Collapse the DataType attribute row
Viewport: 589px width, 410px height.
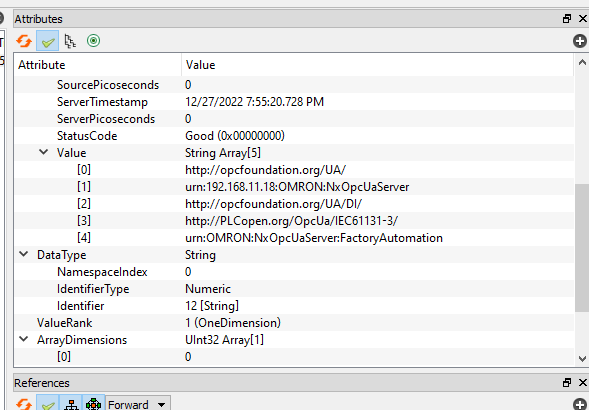pyautogui.click(x=24, y=254)
